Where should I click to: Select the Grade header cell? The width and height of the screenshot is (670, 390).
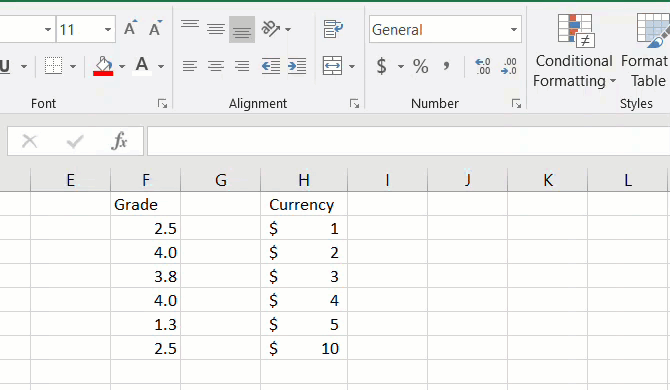[x=146, y=204]
